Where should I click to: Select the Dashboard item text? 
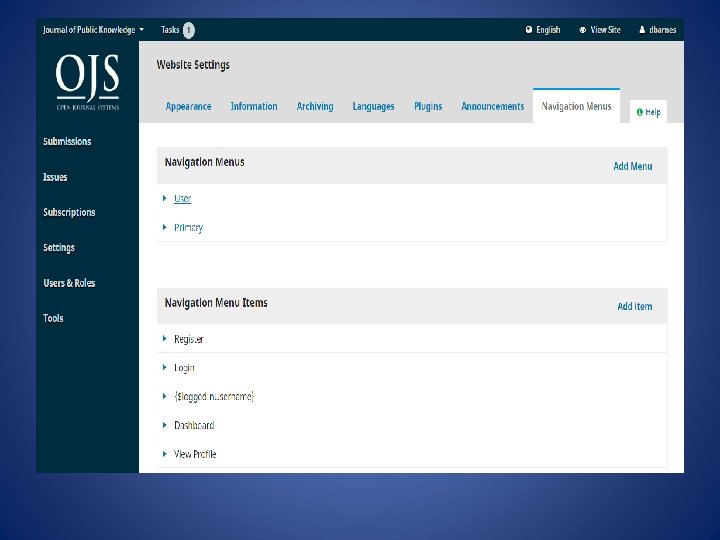click(194, 425)
